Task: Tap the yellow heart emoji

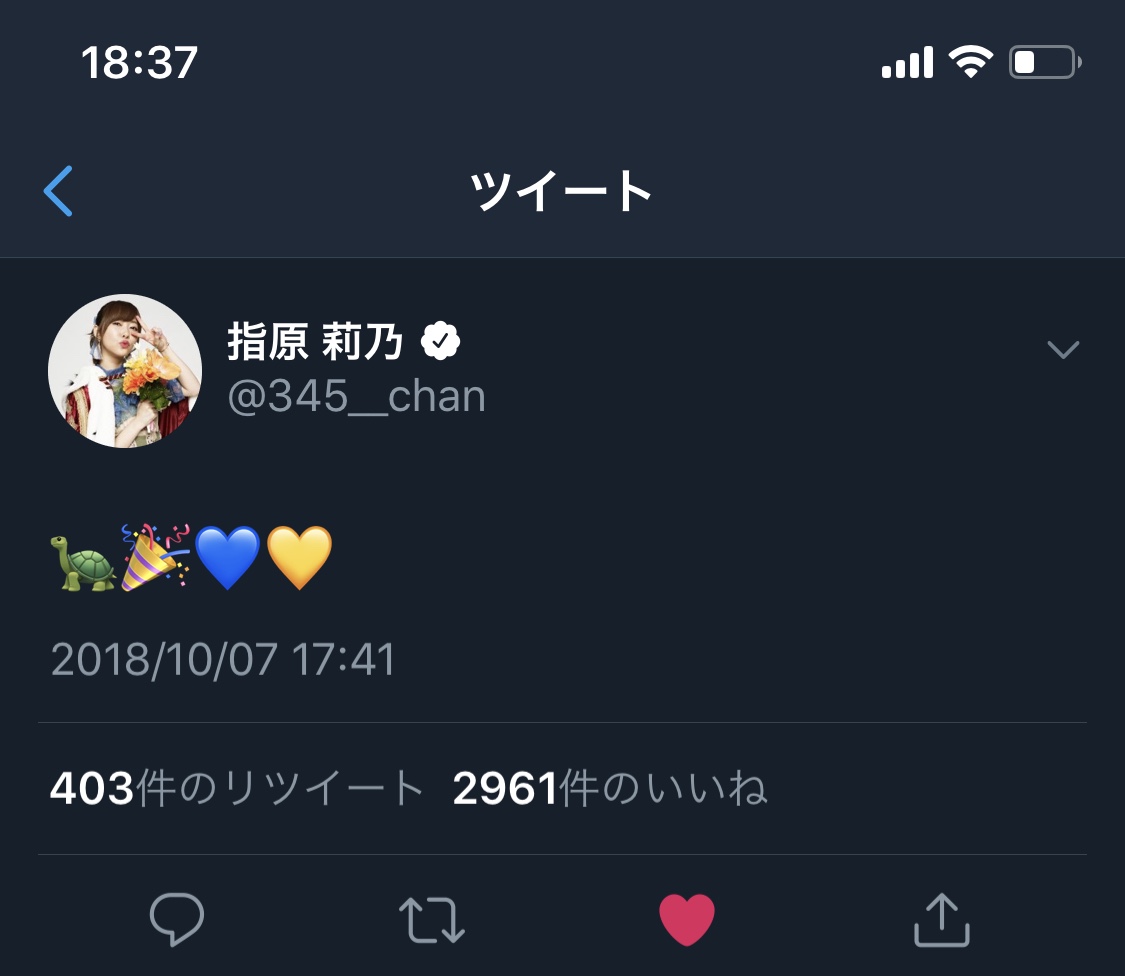Action: pyautogui.click(x=299, y=558)
